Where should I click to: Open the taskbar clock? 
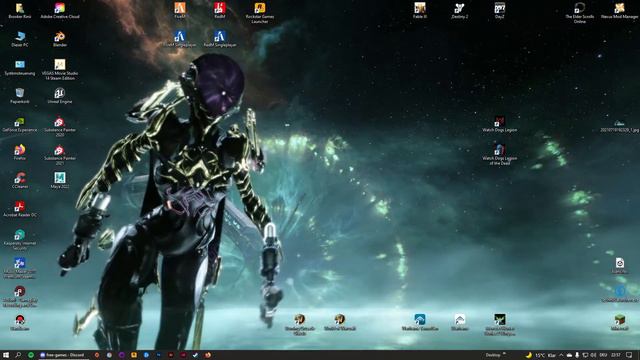[x=616, y=355]
